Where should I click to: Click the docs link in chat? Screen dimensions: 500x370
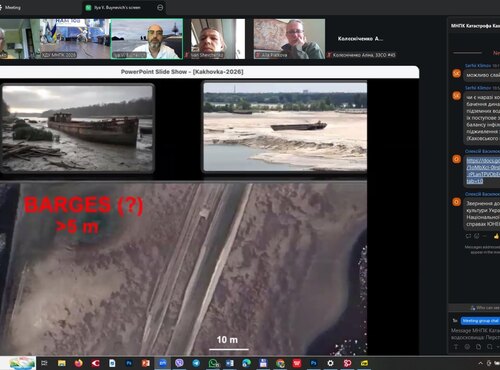pyautogui.click(x=483, y=171)
